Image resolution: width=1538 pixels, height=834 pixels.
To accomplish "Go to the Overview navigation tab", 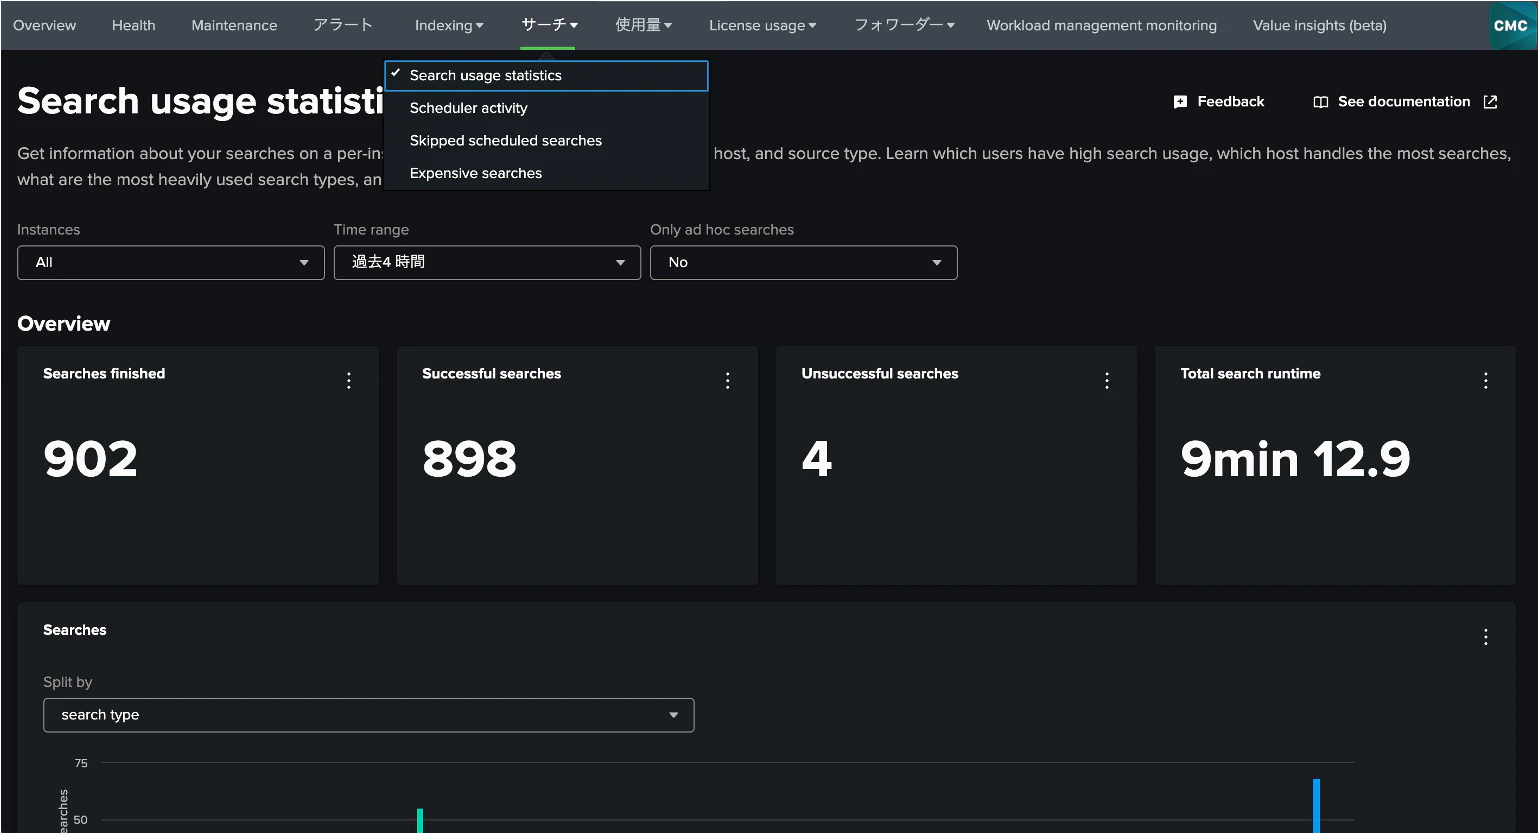I will 44,25.
